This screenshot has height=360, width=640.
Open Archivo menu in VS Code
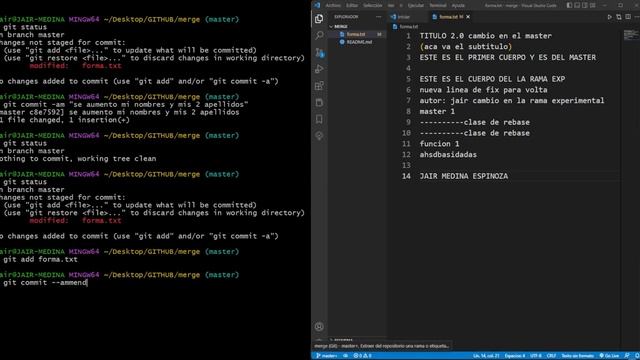[333, 5]
